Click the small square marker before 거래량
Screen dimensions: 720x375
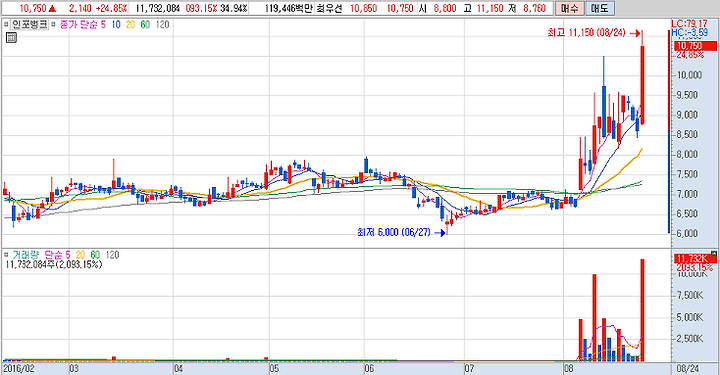6,254
